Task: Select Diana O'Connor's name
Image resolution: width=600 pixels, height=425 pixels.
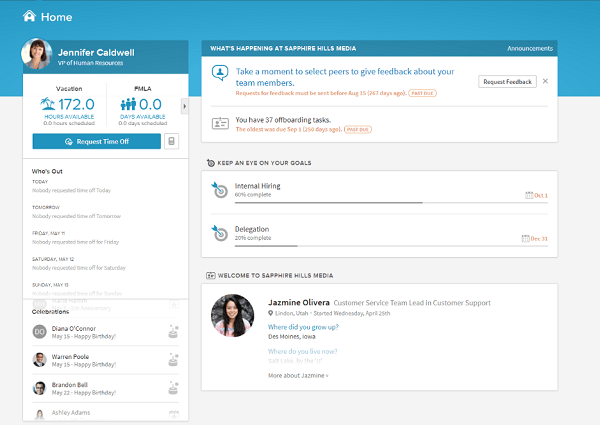Action: coord(74,329)
